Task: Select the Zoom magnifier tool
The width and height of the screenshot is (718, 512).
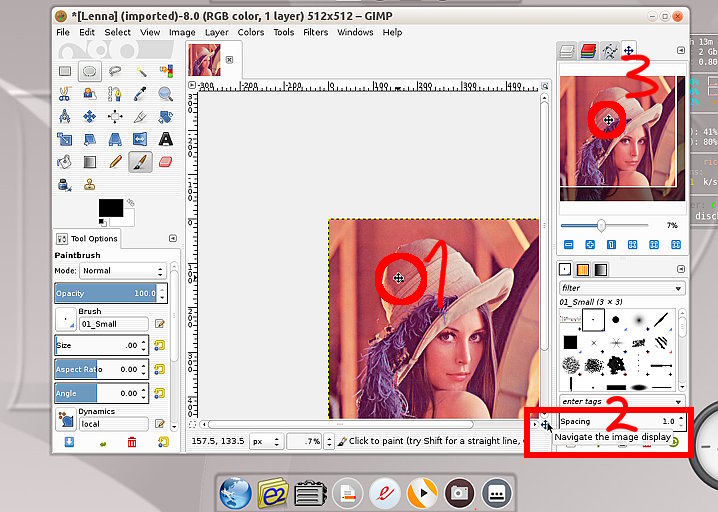Action: point(166,94)
